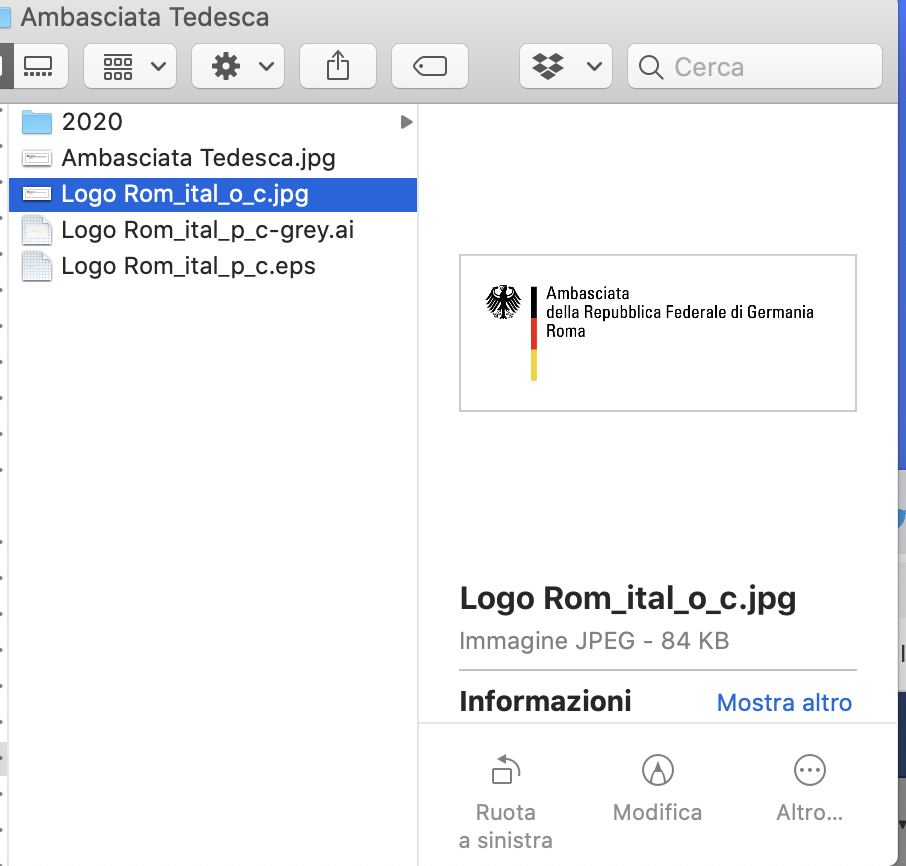This screenshot has height=866, width=906.
Task: Select the 2020 folder
Action: pos(213,122)
